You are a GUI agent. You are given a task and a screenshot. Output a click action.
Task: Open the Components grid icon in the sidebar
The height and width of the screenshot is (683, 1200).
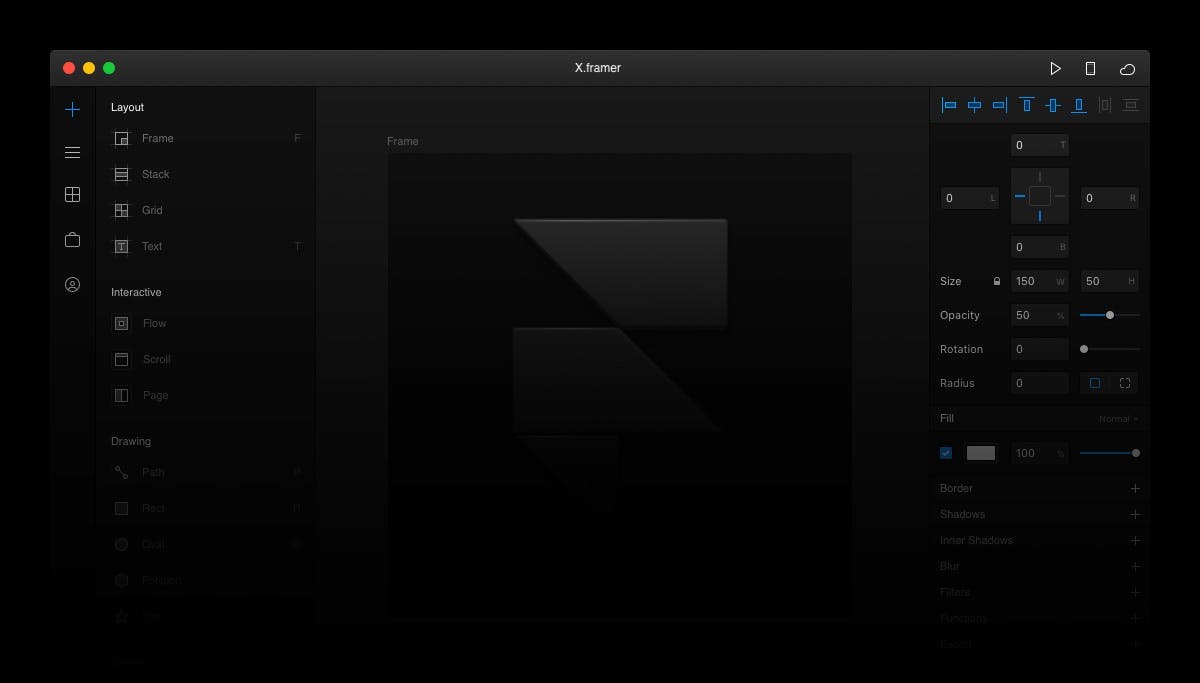(x=72, y=195)
